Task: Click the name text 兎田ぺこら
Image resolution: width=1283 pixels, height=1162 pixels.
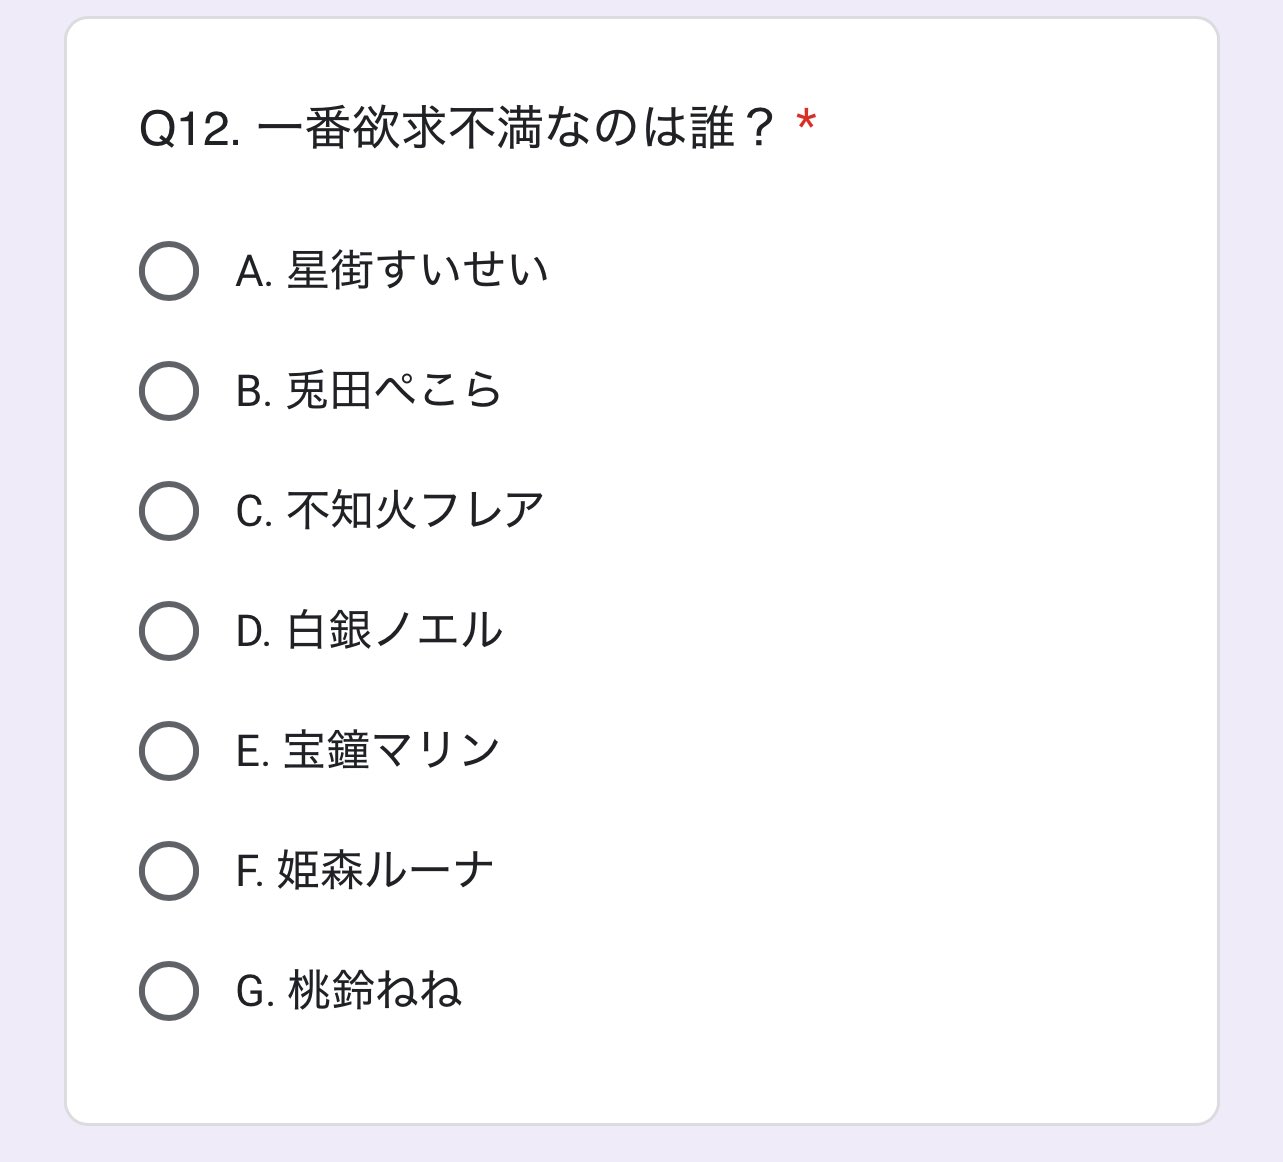Action: 393,391
